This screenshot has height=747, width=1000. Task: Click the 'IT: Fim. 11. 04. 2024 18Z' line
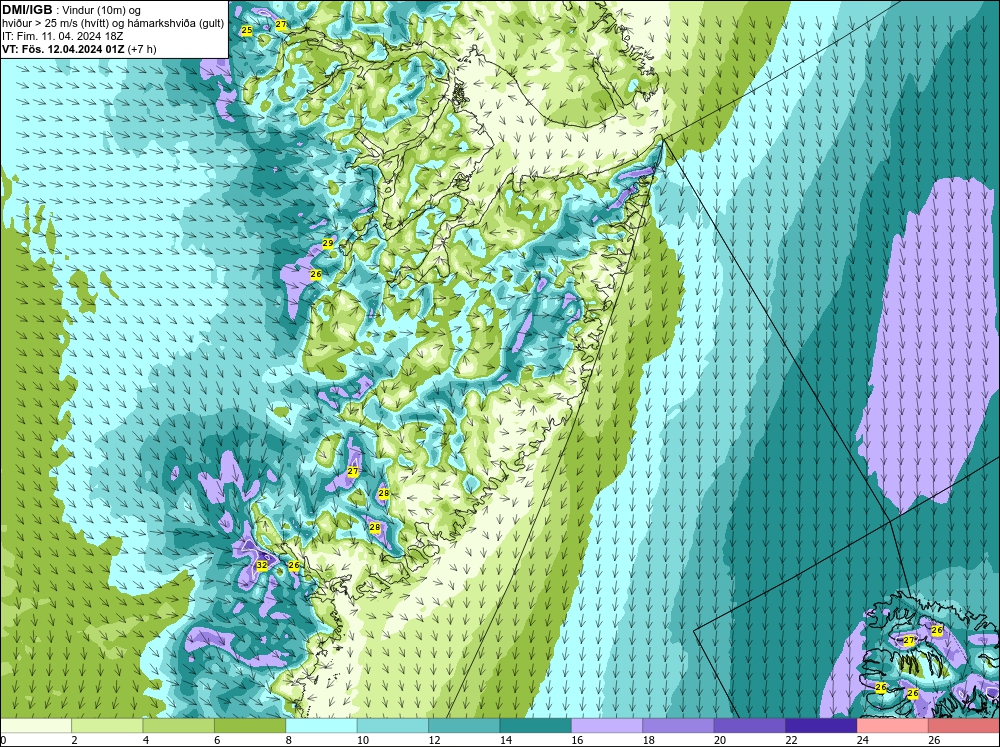pyautogui.click(x=62, y=36)
